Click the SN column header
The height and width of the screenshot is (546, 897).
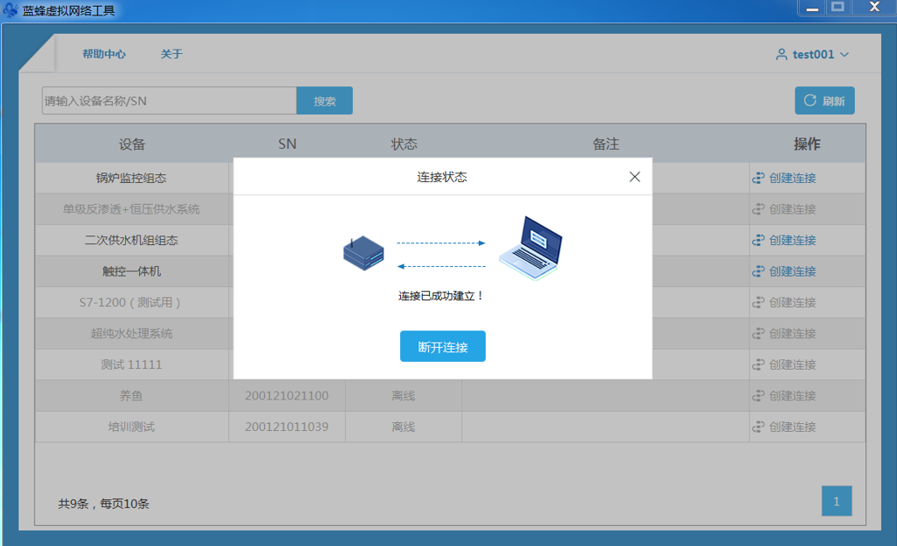click(x=287, y=144)
